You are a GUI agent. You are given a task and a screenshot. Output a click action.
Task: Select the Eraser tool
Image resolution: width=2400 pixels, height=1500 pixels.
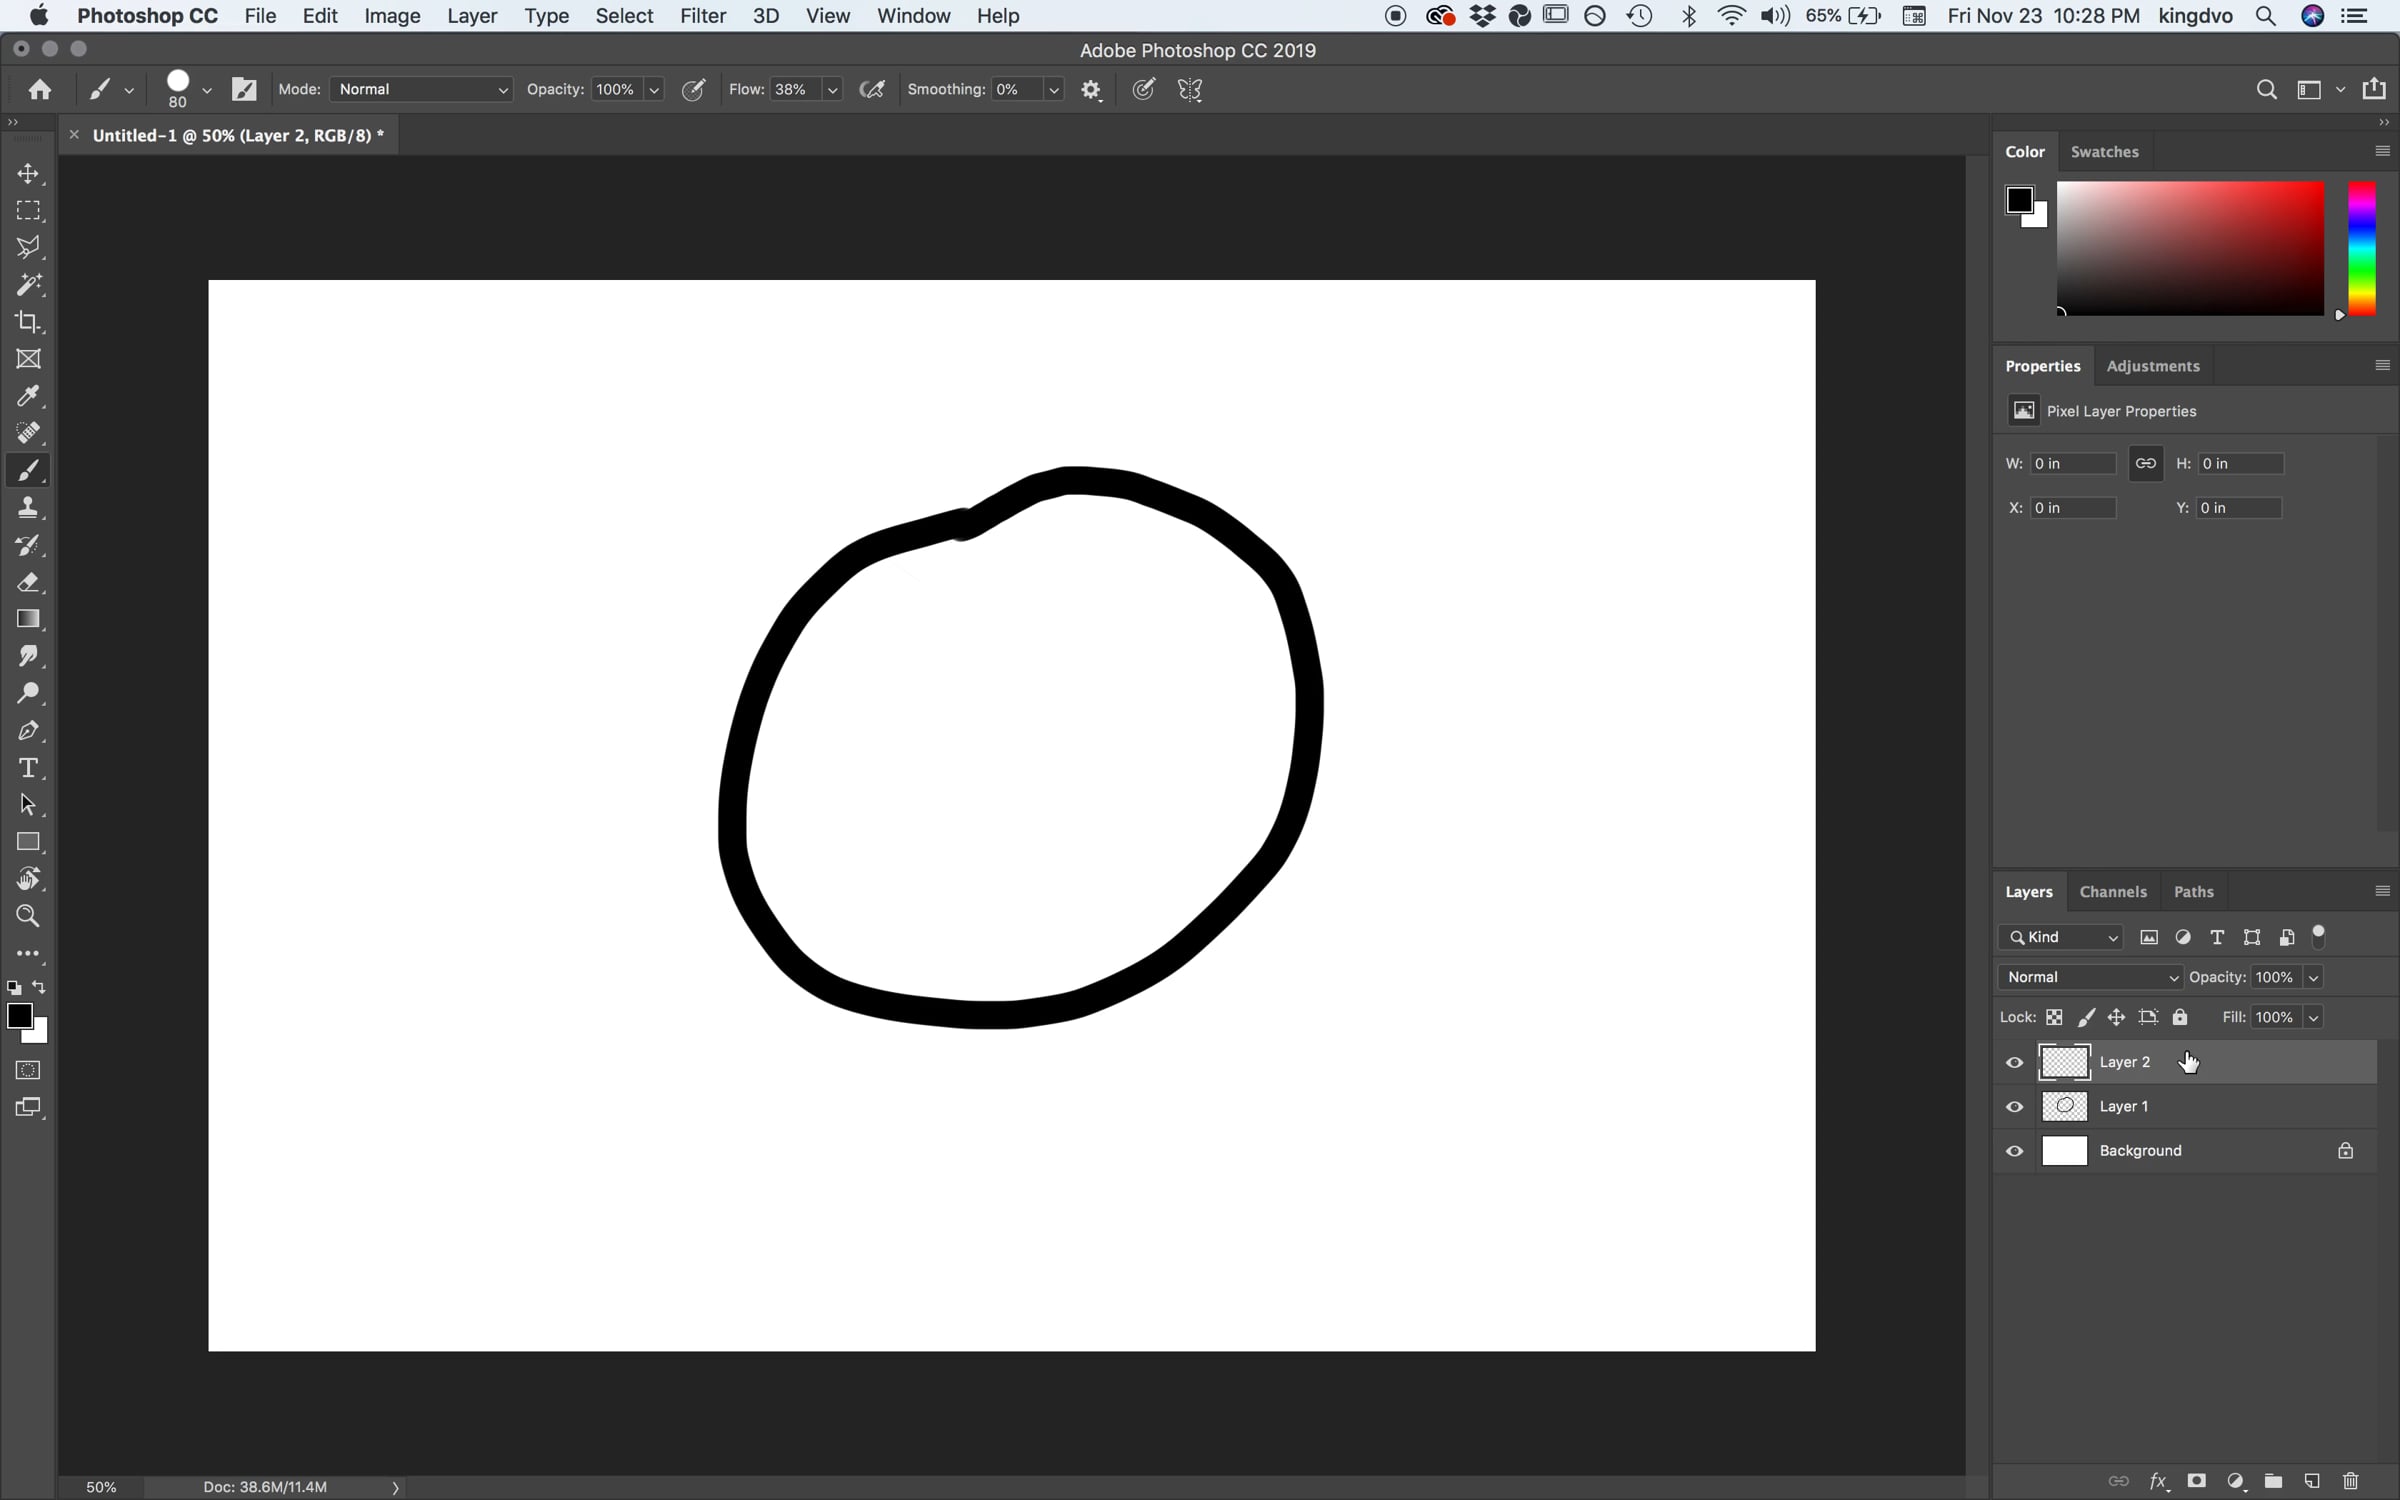28,582
